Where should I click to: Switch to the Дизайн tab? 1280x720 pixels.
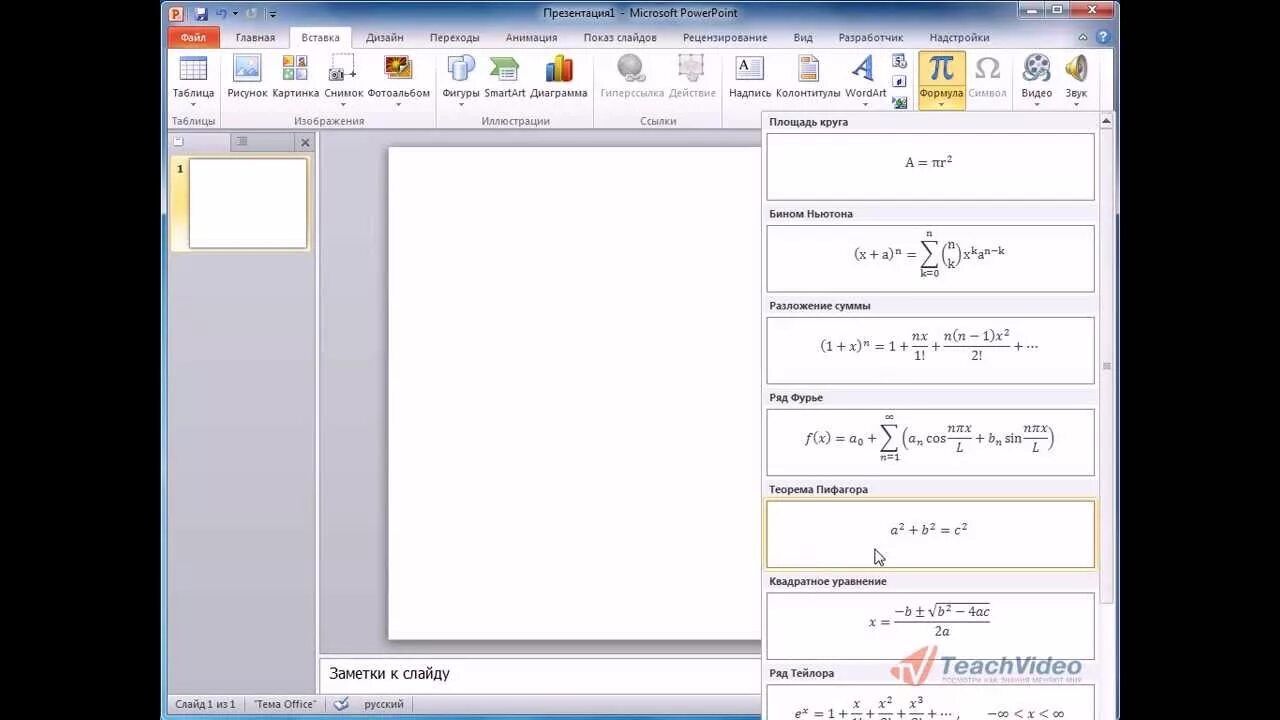[x=384, y=38]
